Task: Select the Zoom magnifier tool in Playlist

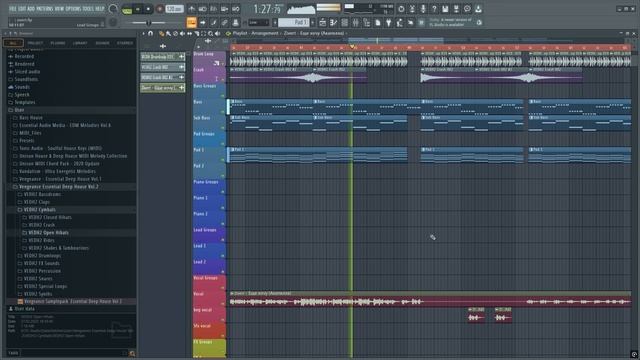Action: [x=211, y=33]
